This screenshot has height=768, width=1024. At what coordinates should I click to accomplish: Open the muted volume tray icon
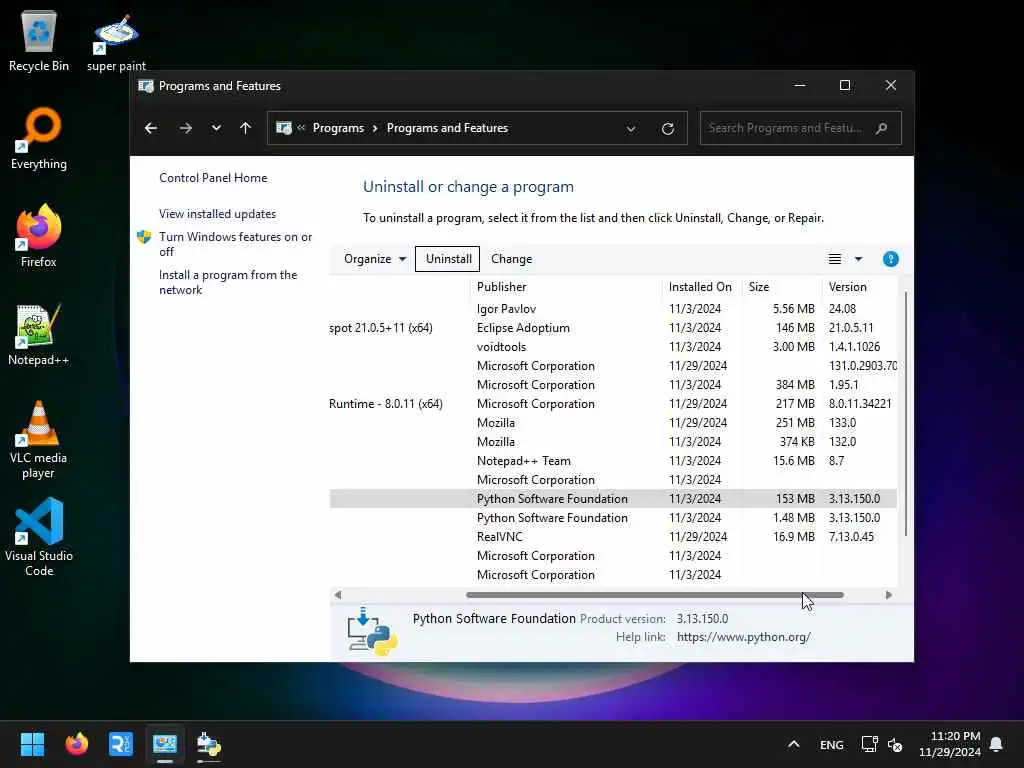coord(895,744)
